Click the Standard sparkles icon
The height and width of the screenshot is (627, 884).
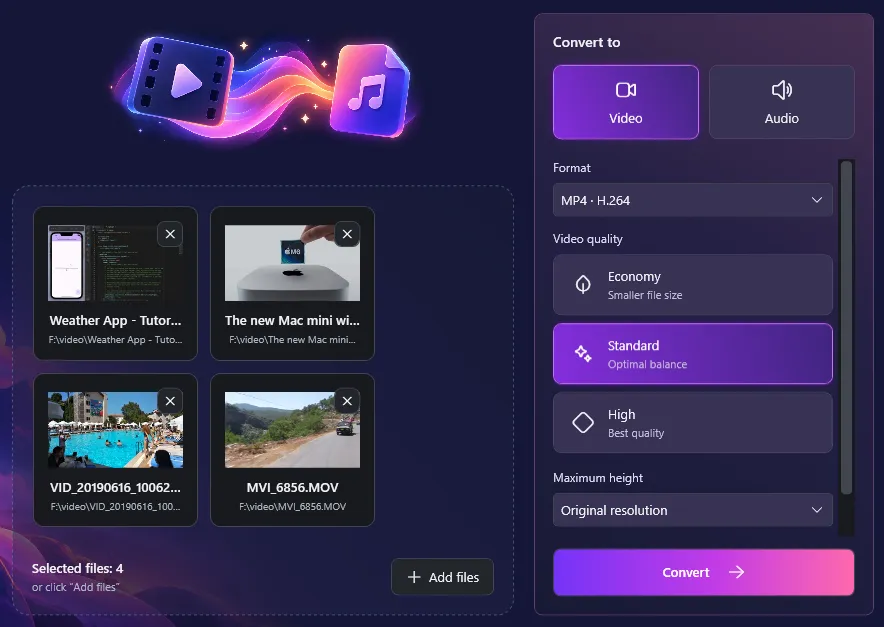[583, 354]
